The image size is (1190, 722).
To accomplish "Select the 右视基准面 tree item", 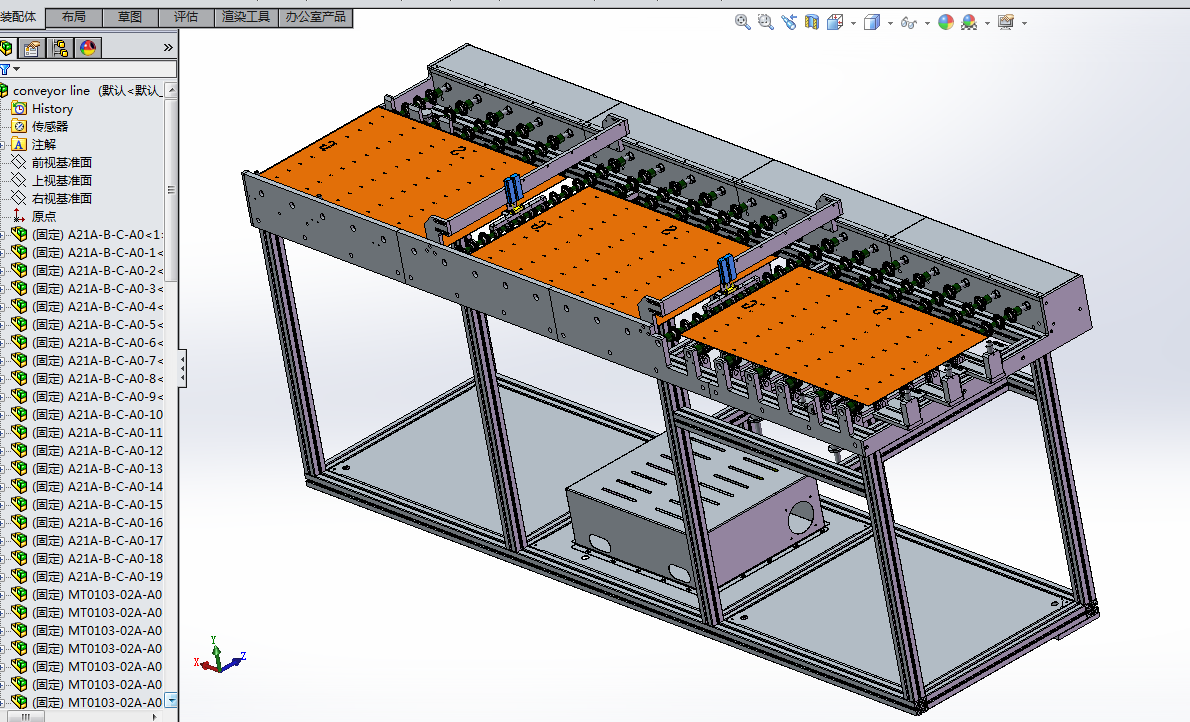I will click(61, 198).
